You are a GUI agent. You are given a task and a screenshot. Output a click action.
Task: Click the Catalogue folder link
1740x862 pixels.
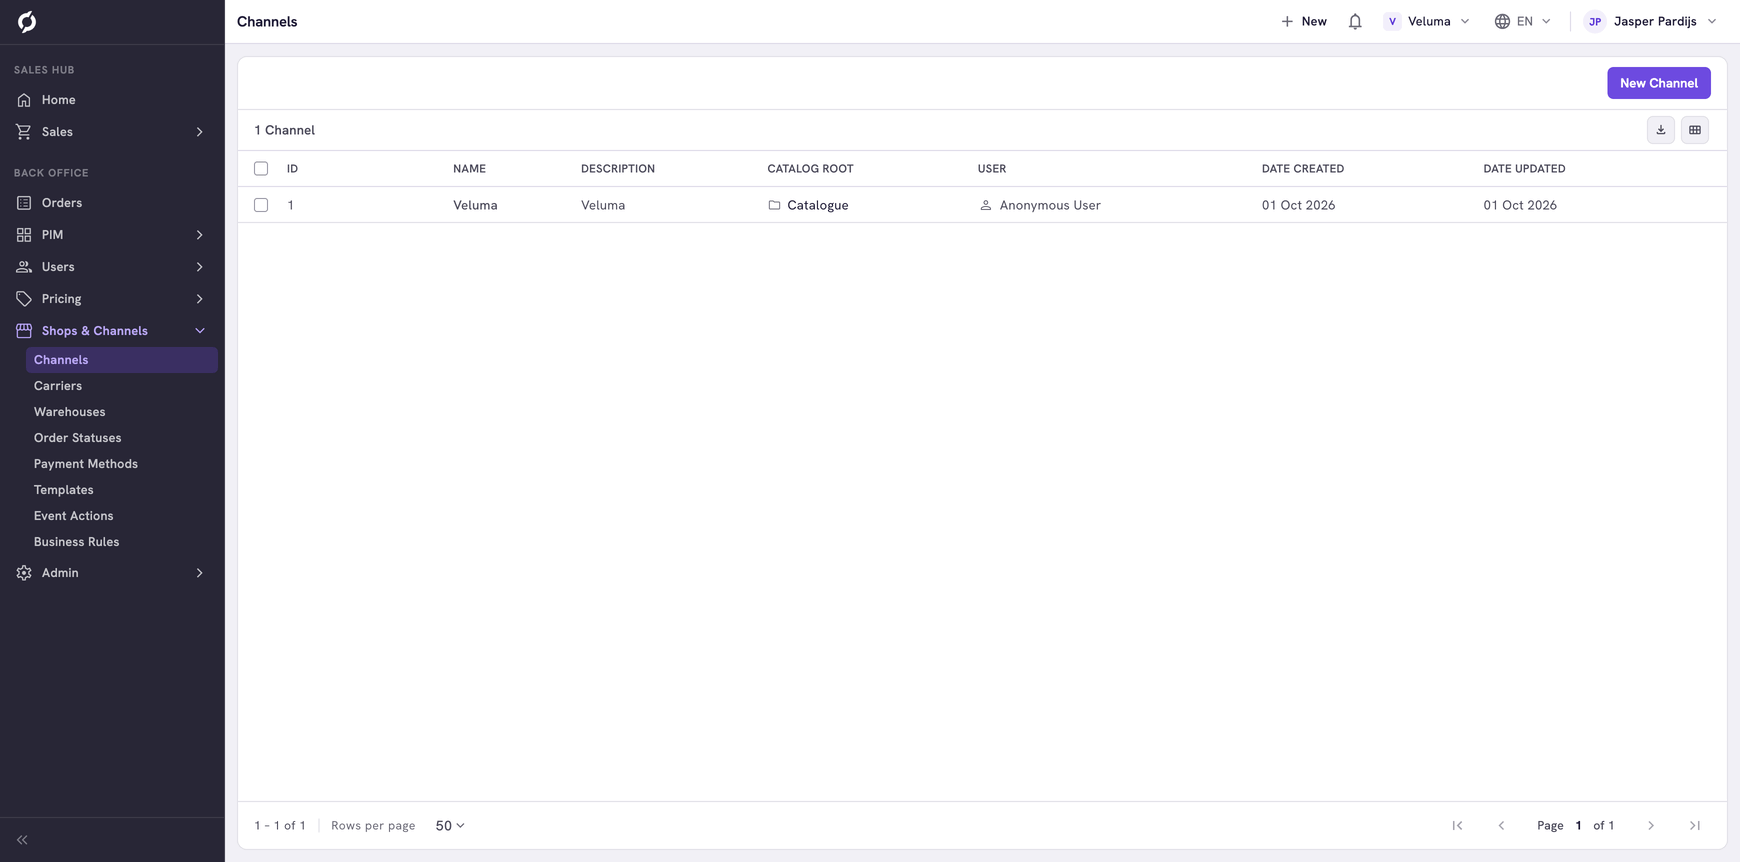pyautogui.click(x=818, y=205)
